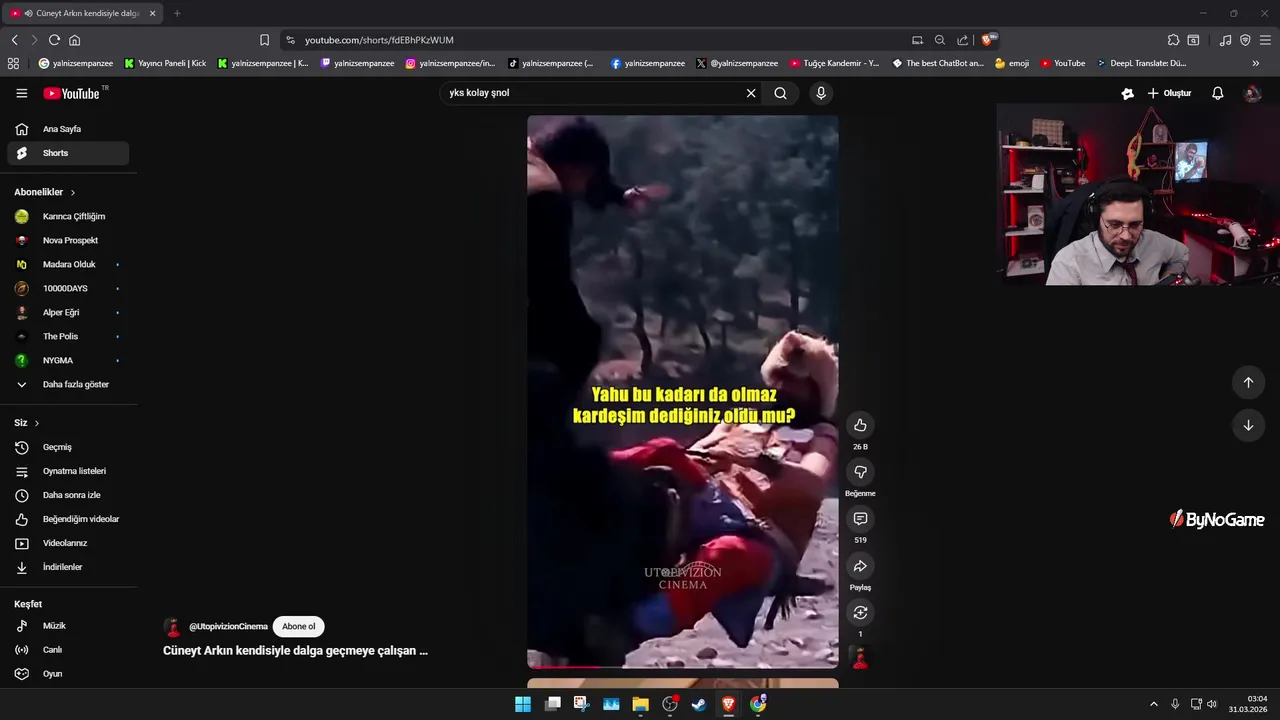Open Nova Prospekt channel
Screen dimensions: 1280x720
pyautogui.click(x=68, y=240)
